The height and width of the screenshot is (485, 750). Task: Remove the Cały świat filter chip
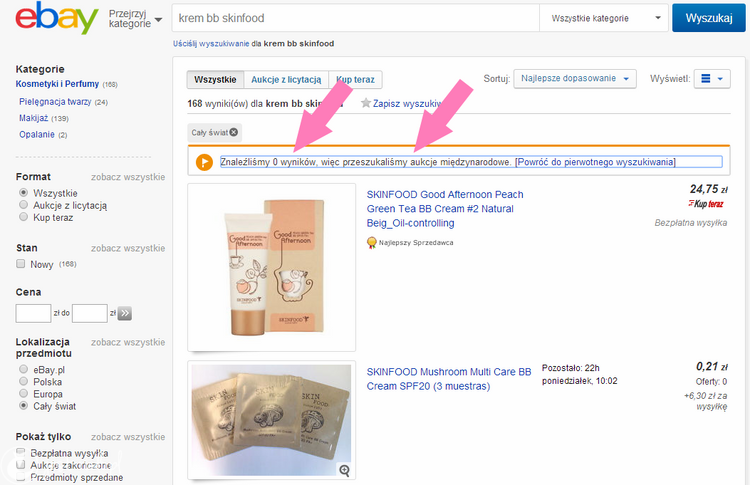(233, 132)
